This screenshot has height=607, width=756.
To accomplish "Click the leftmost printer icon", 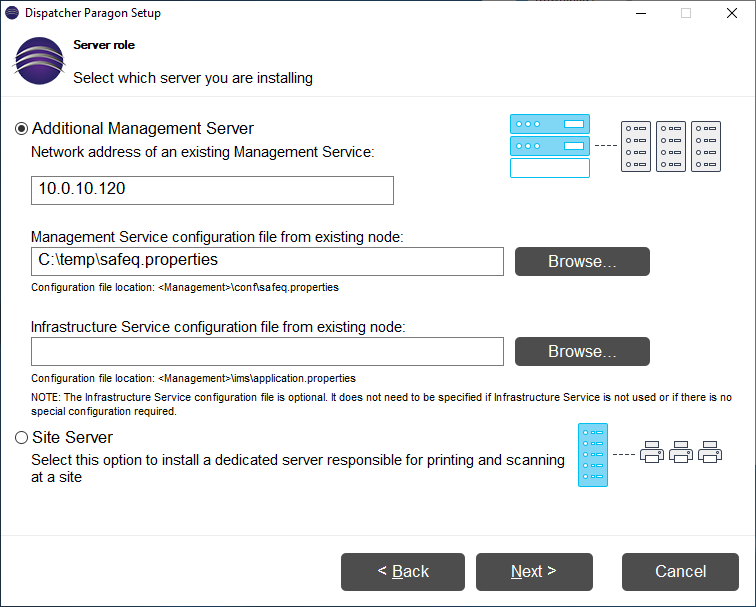I will [x=652, y=451].
